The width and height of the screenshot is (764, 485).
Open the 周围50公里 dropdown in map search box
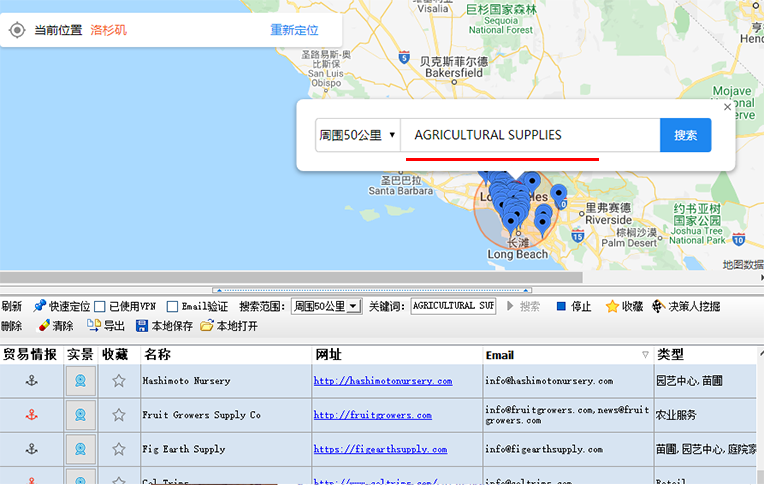[x=358, y=135]
